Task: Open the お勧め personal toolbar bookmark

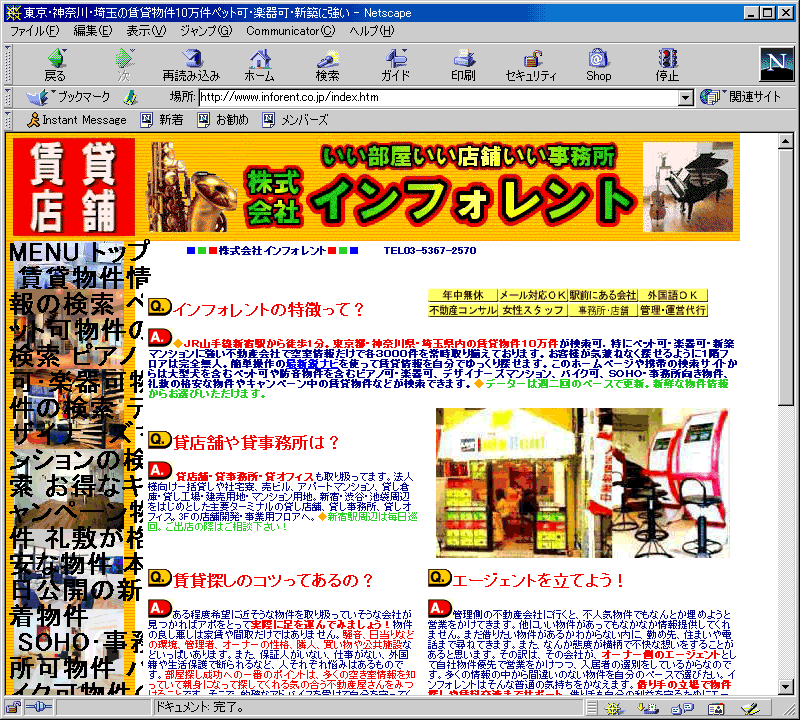Action: pyautogui.click(x=223, y=120)
